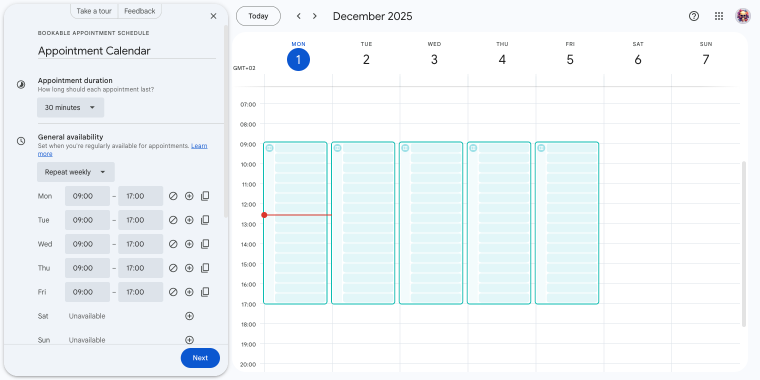Edit Tuesday start time 09:00
760x380 pixels.
87,220
